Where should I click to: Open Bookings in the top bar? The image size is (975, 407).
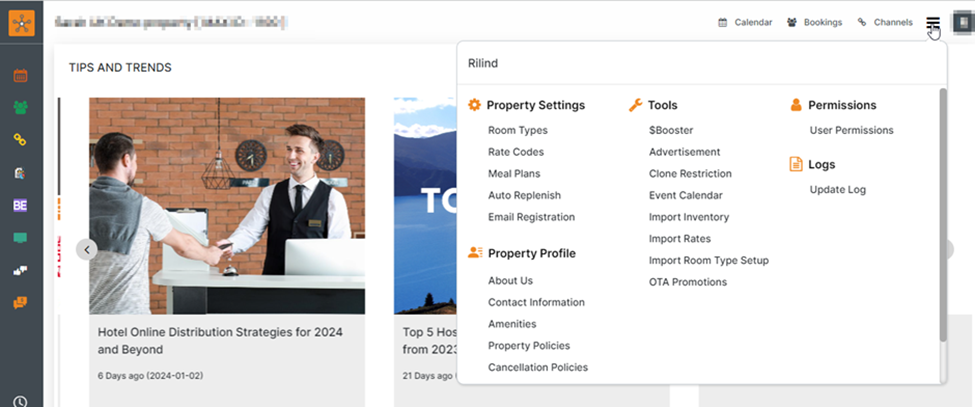[814, 22]
